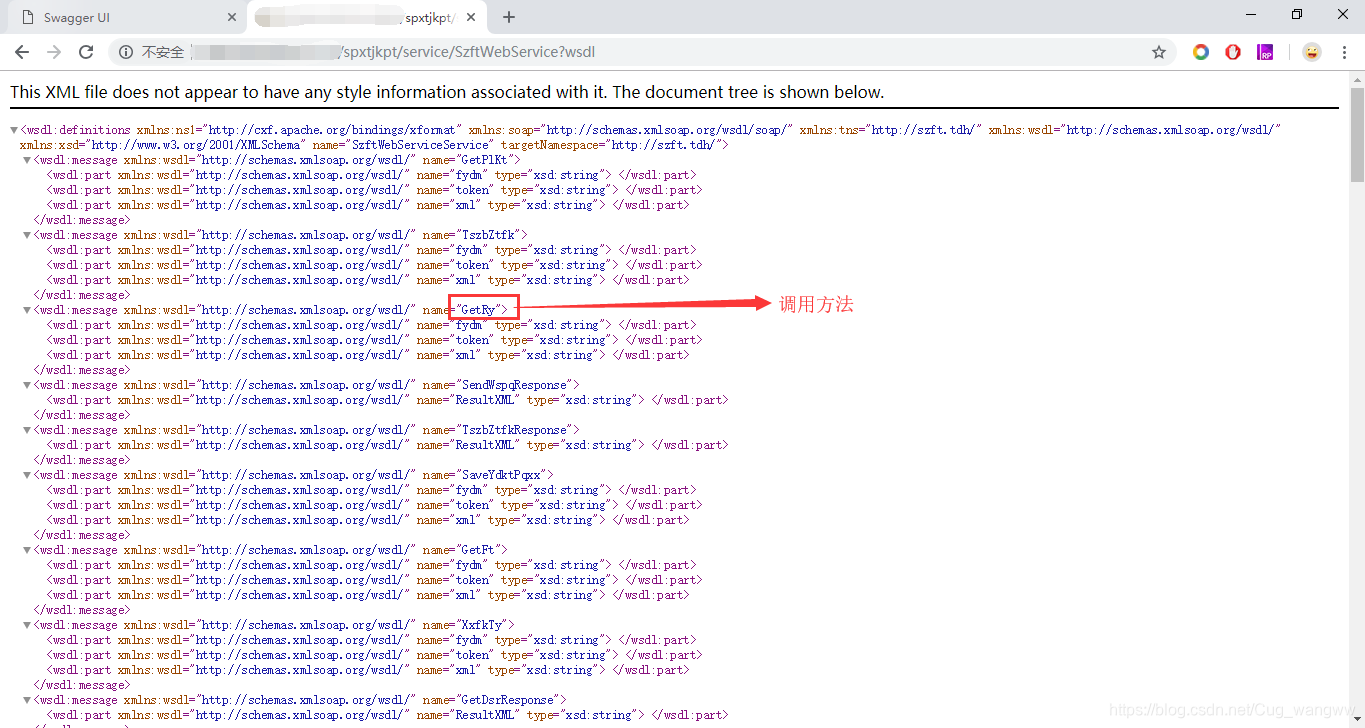Restore down the Chrome window
Image resolution: width=1365 pixels, height=728 pixels.
1297,14
